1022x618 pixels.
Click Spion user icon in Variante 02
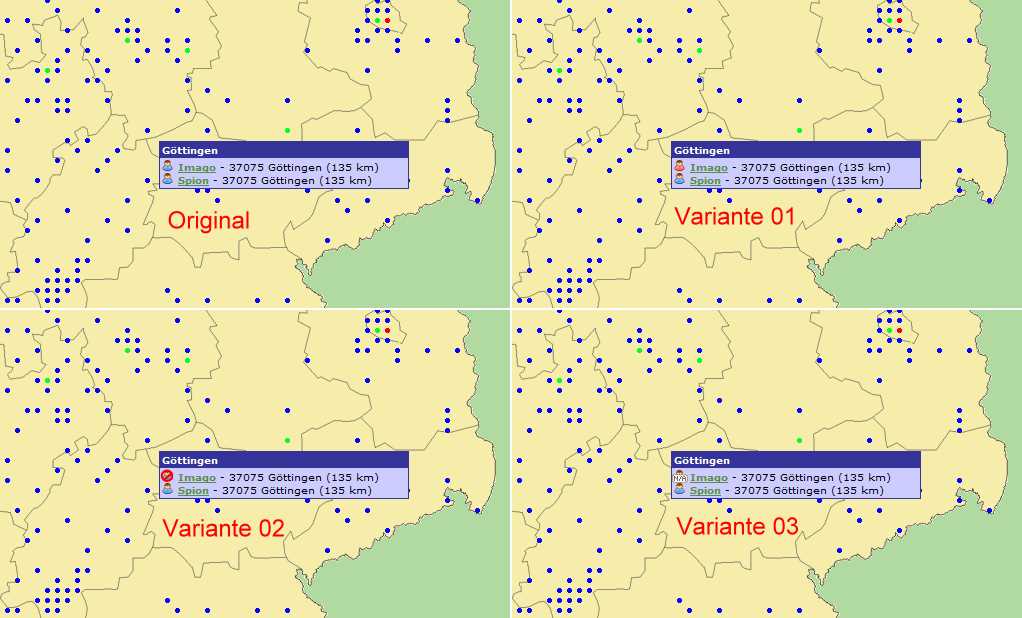pyautogui.click(x=167, y=490)
